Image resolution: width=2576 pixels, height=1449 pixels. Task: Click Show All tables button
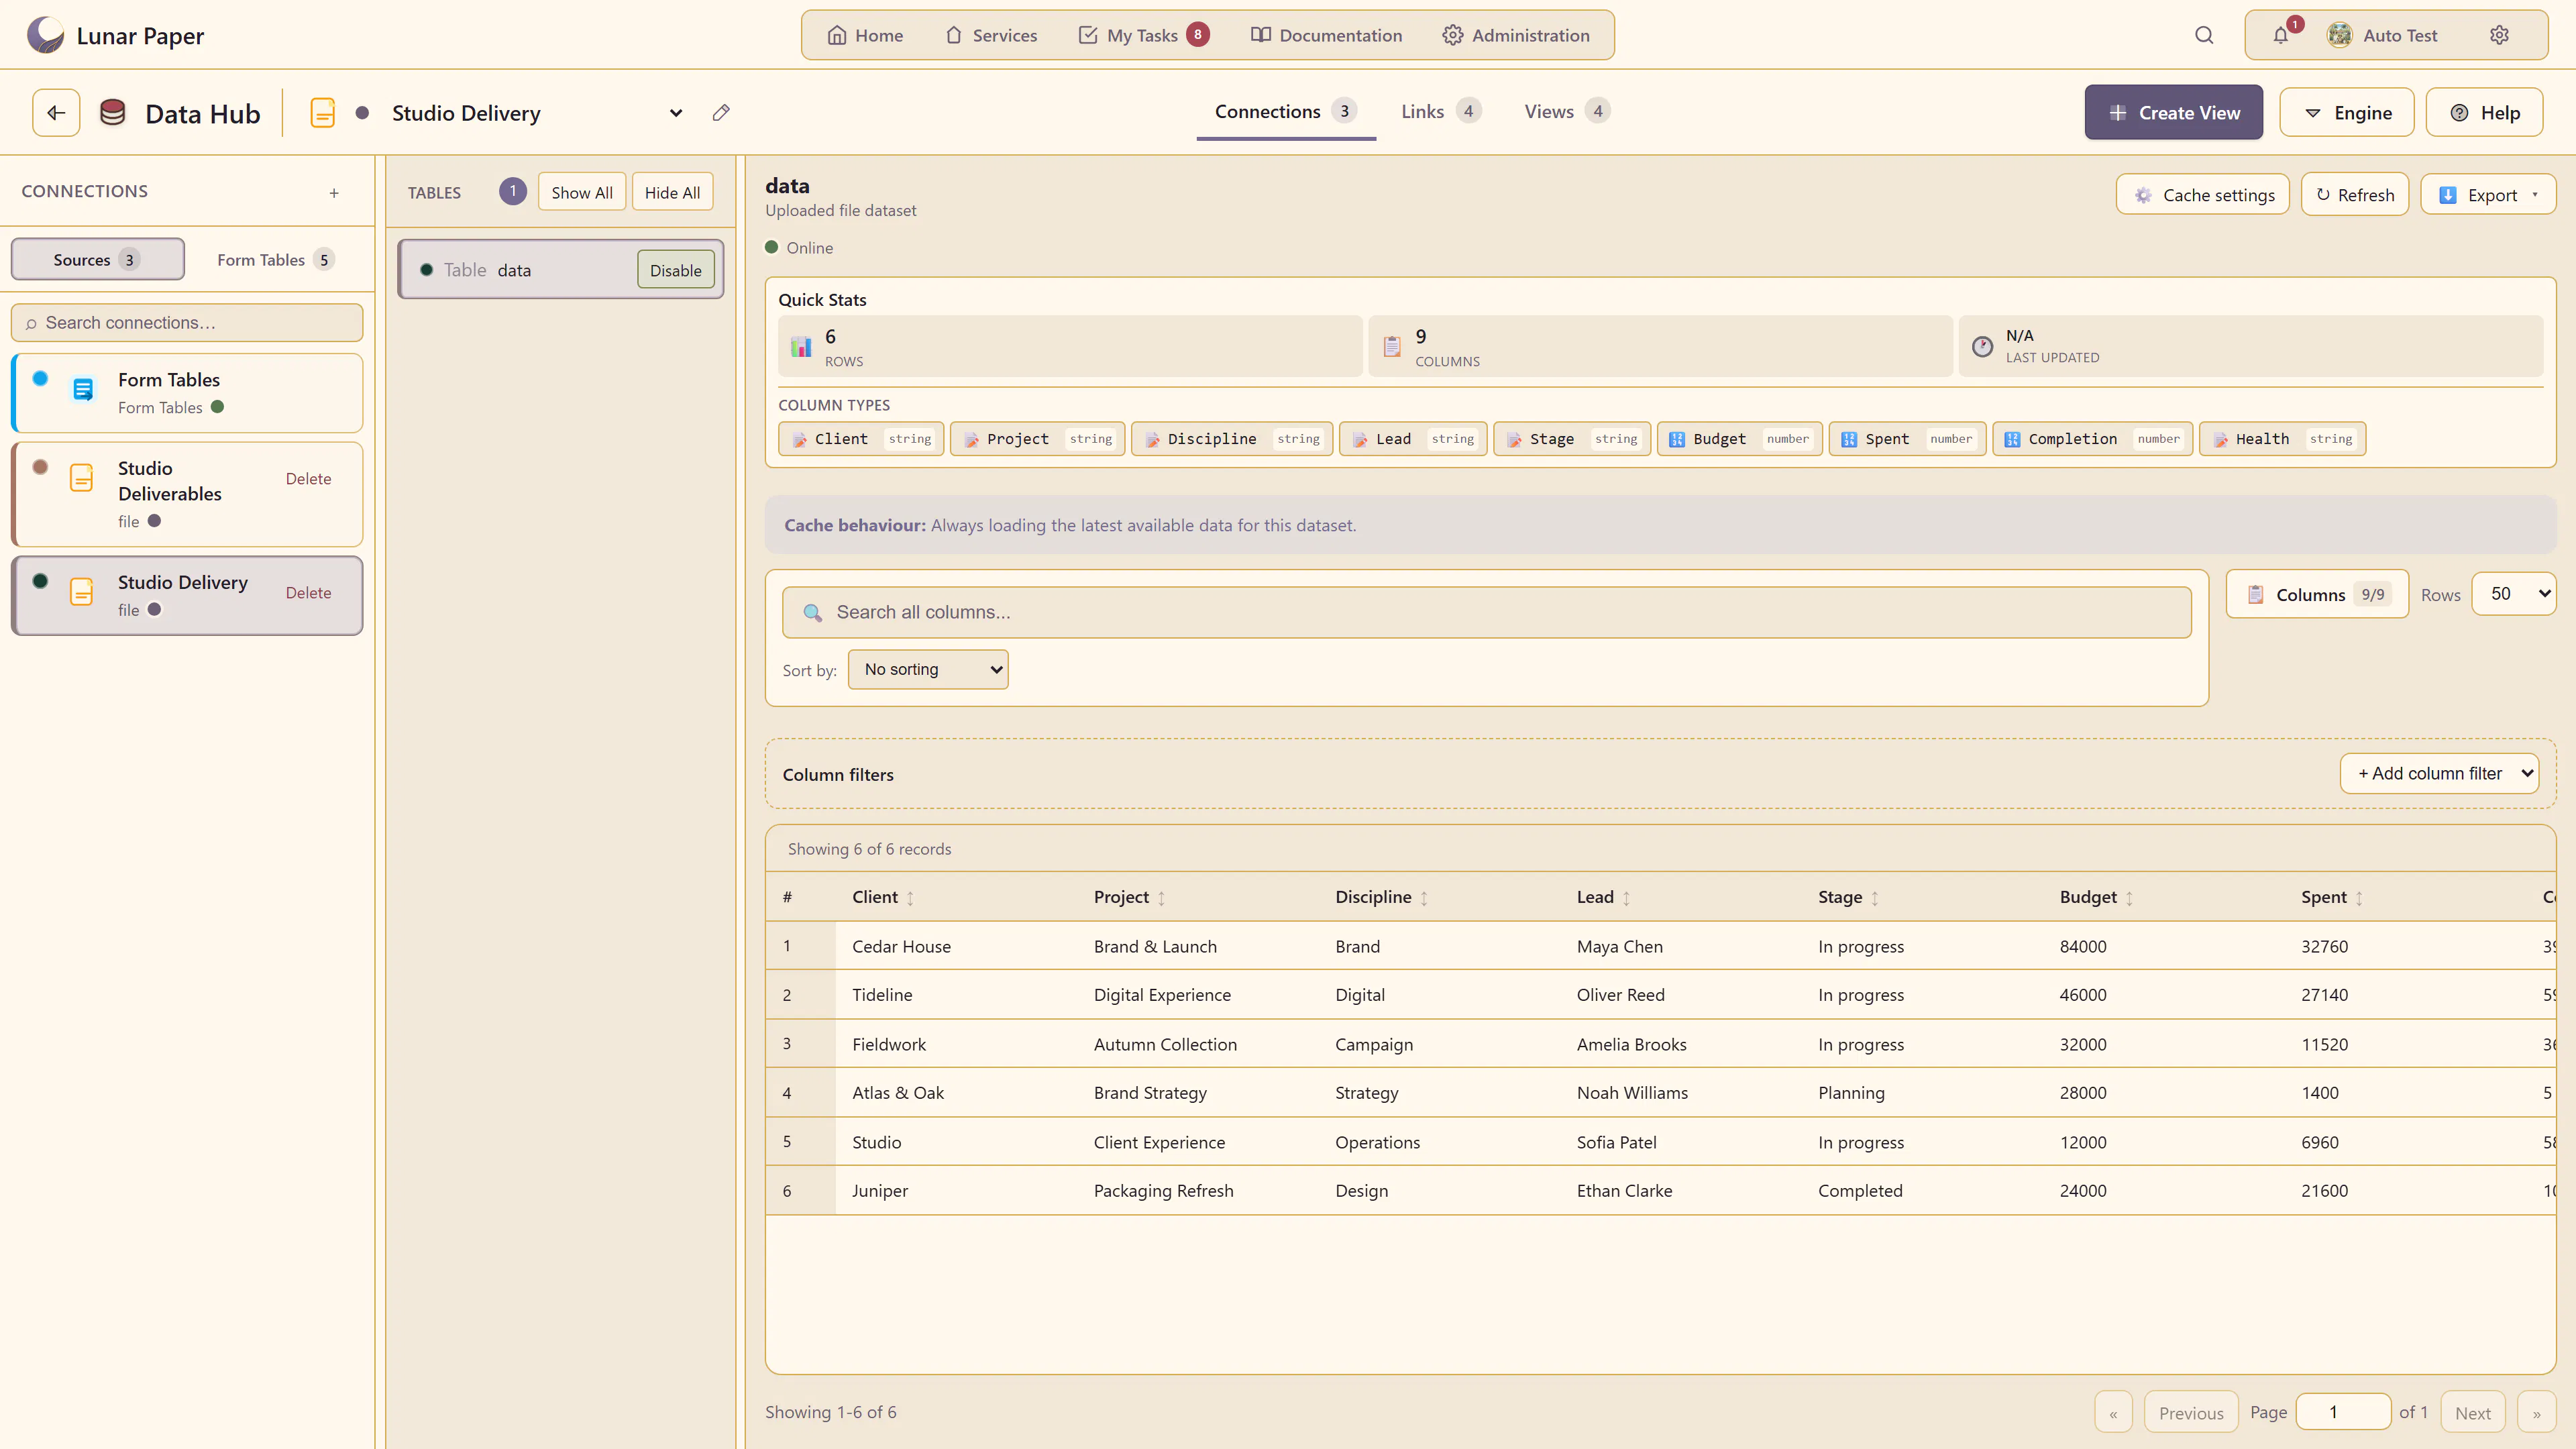point(581,192)
